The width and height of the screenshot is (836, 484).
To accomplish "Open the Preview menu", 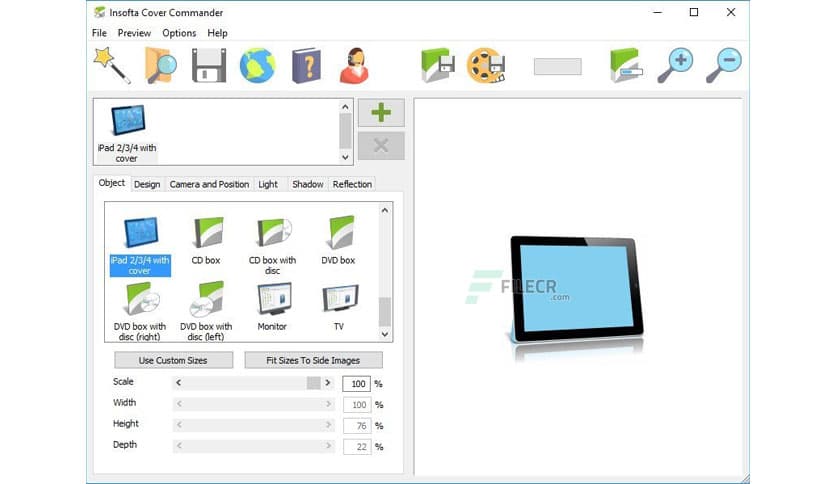I will point(134,33).
